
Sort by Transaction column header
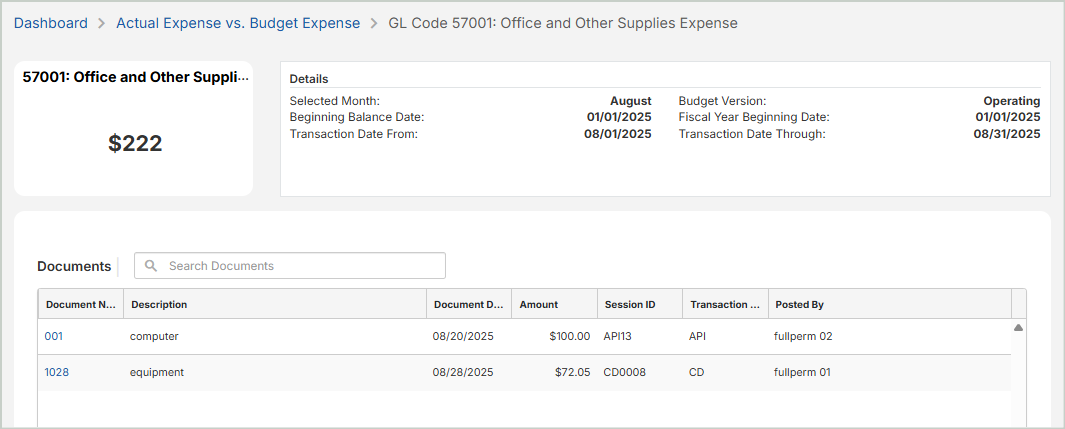(725, 304)
